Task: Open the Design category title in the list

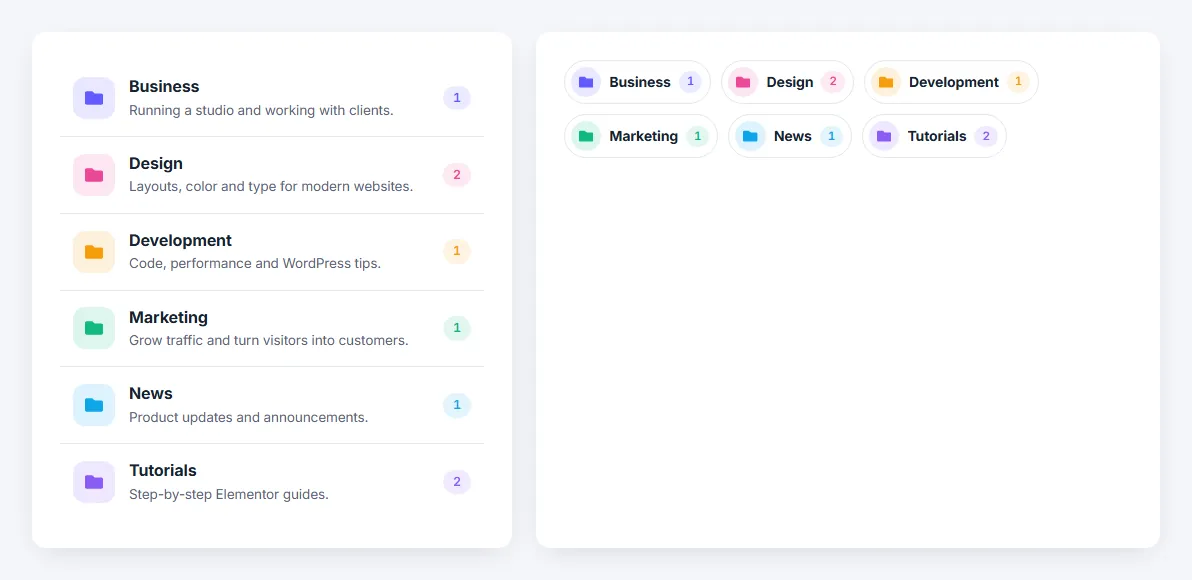Action: pos(156,163)
